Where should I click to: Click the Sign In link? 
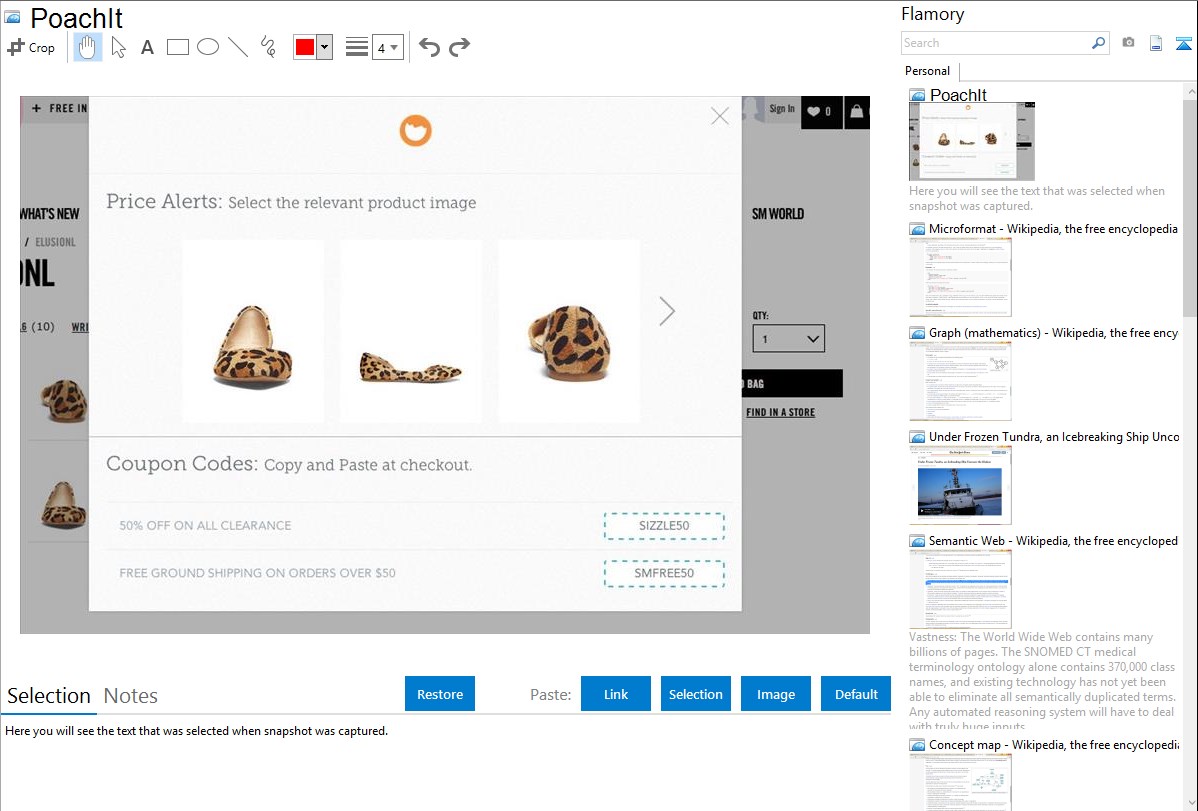782,109
